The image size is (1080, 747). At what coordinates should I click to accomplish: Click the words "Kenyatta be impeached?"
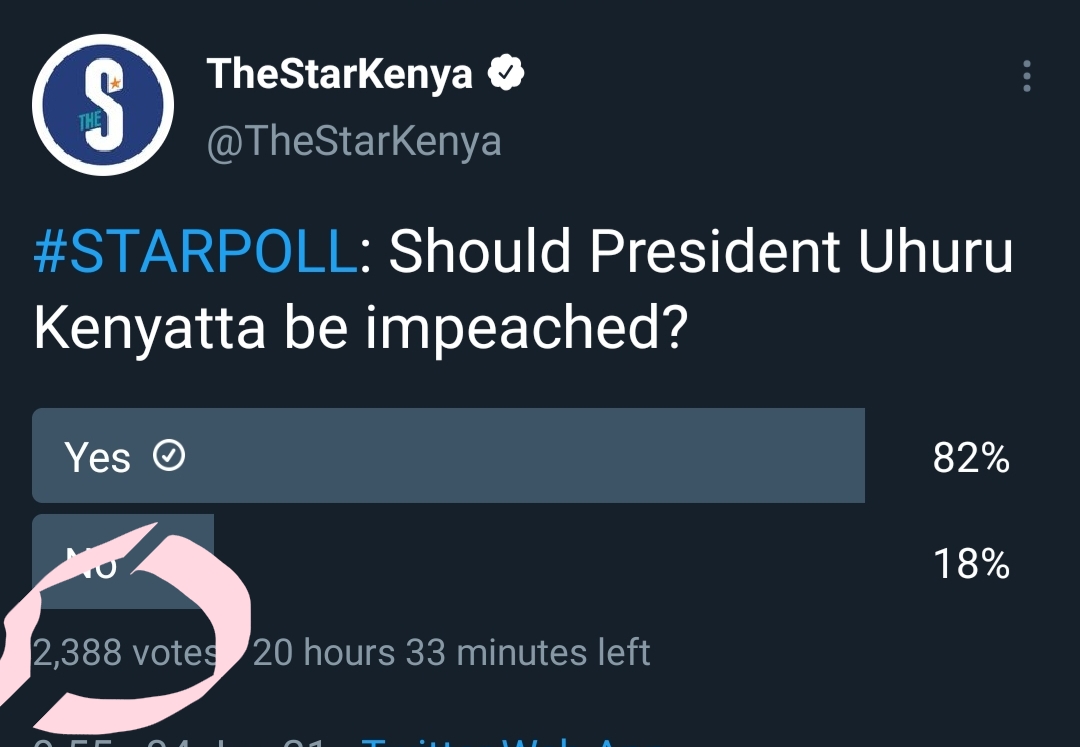tap(361, 329)
